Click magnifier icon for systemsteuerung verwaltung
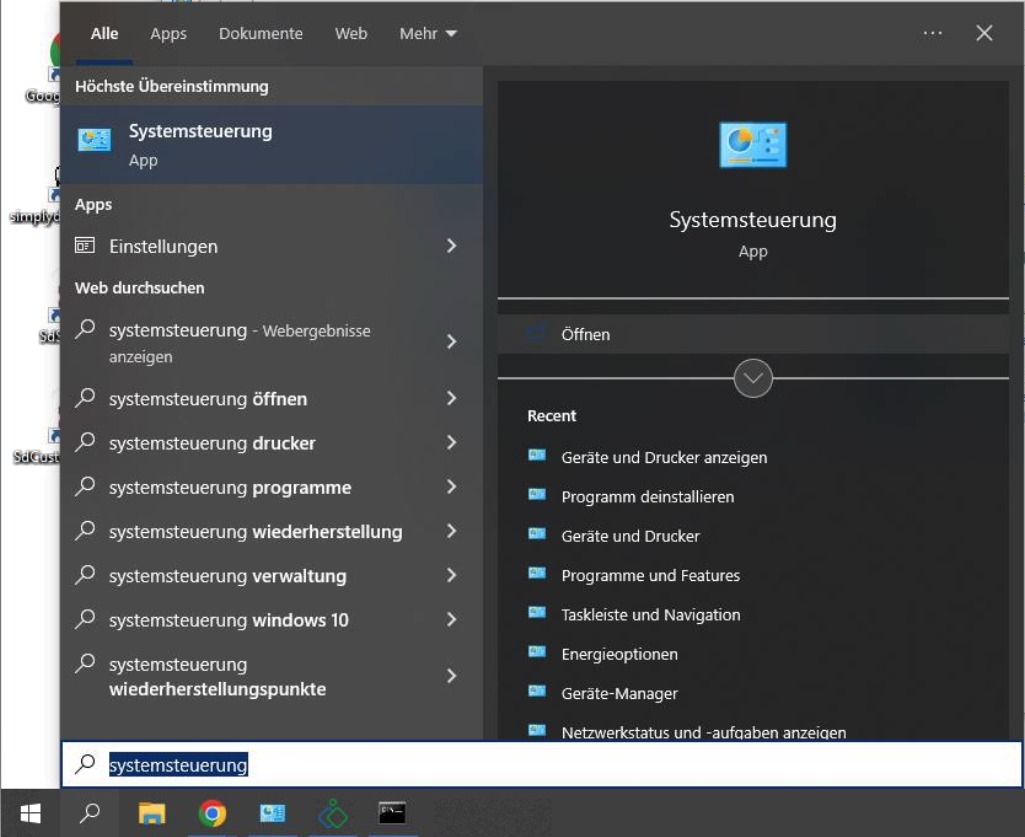The width and height of the screenshot is (1025, 837). click(x=86, y=575)
